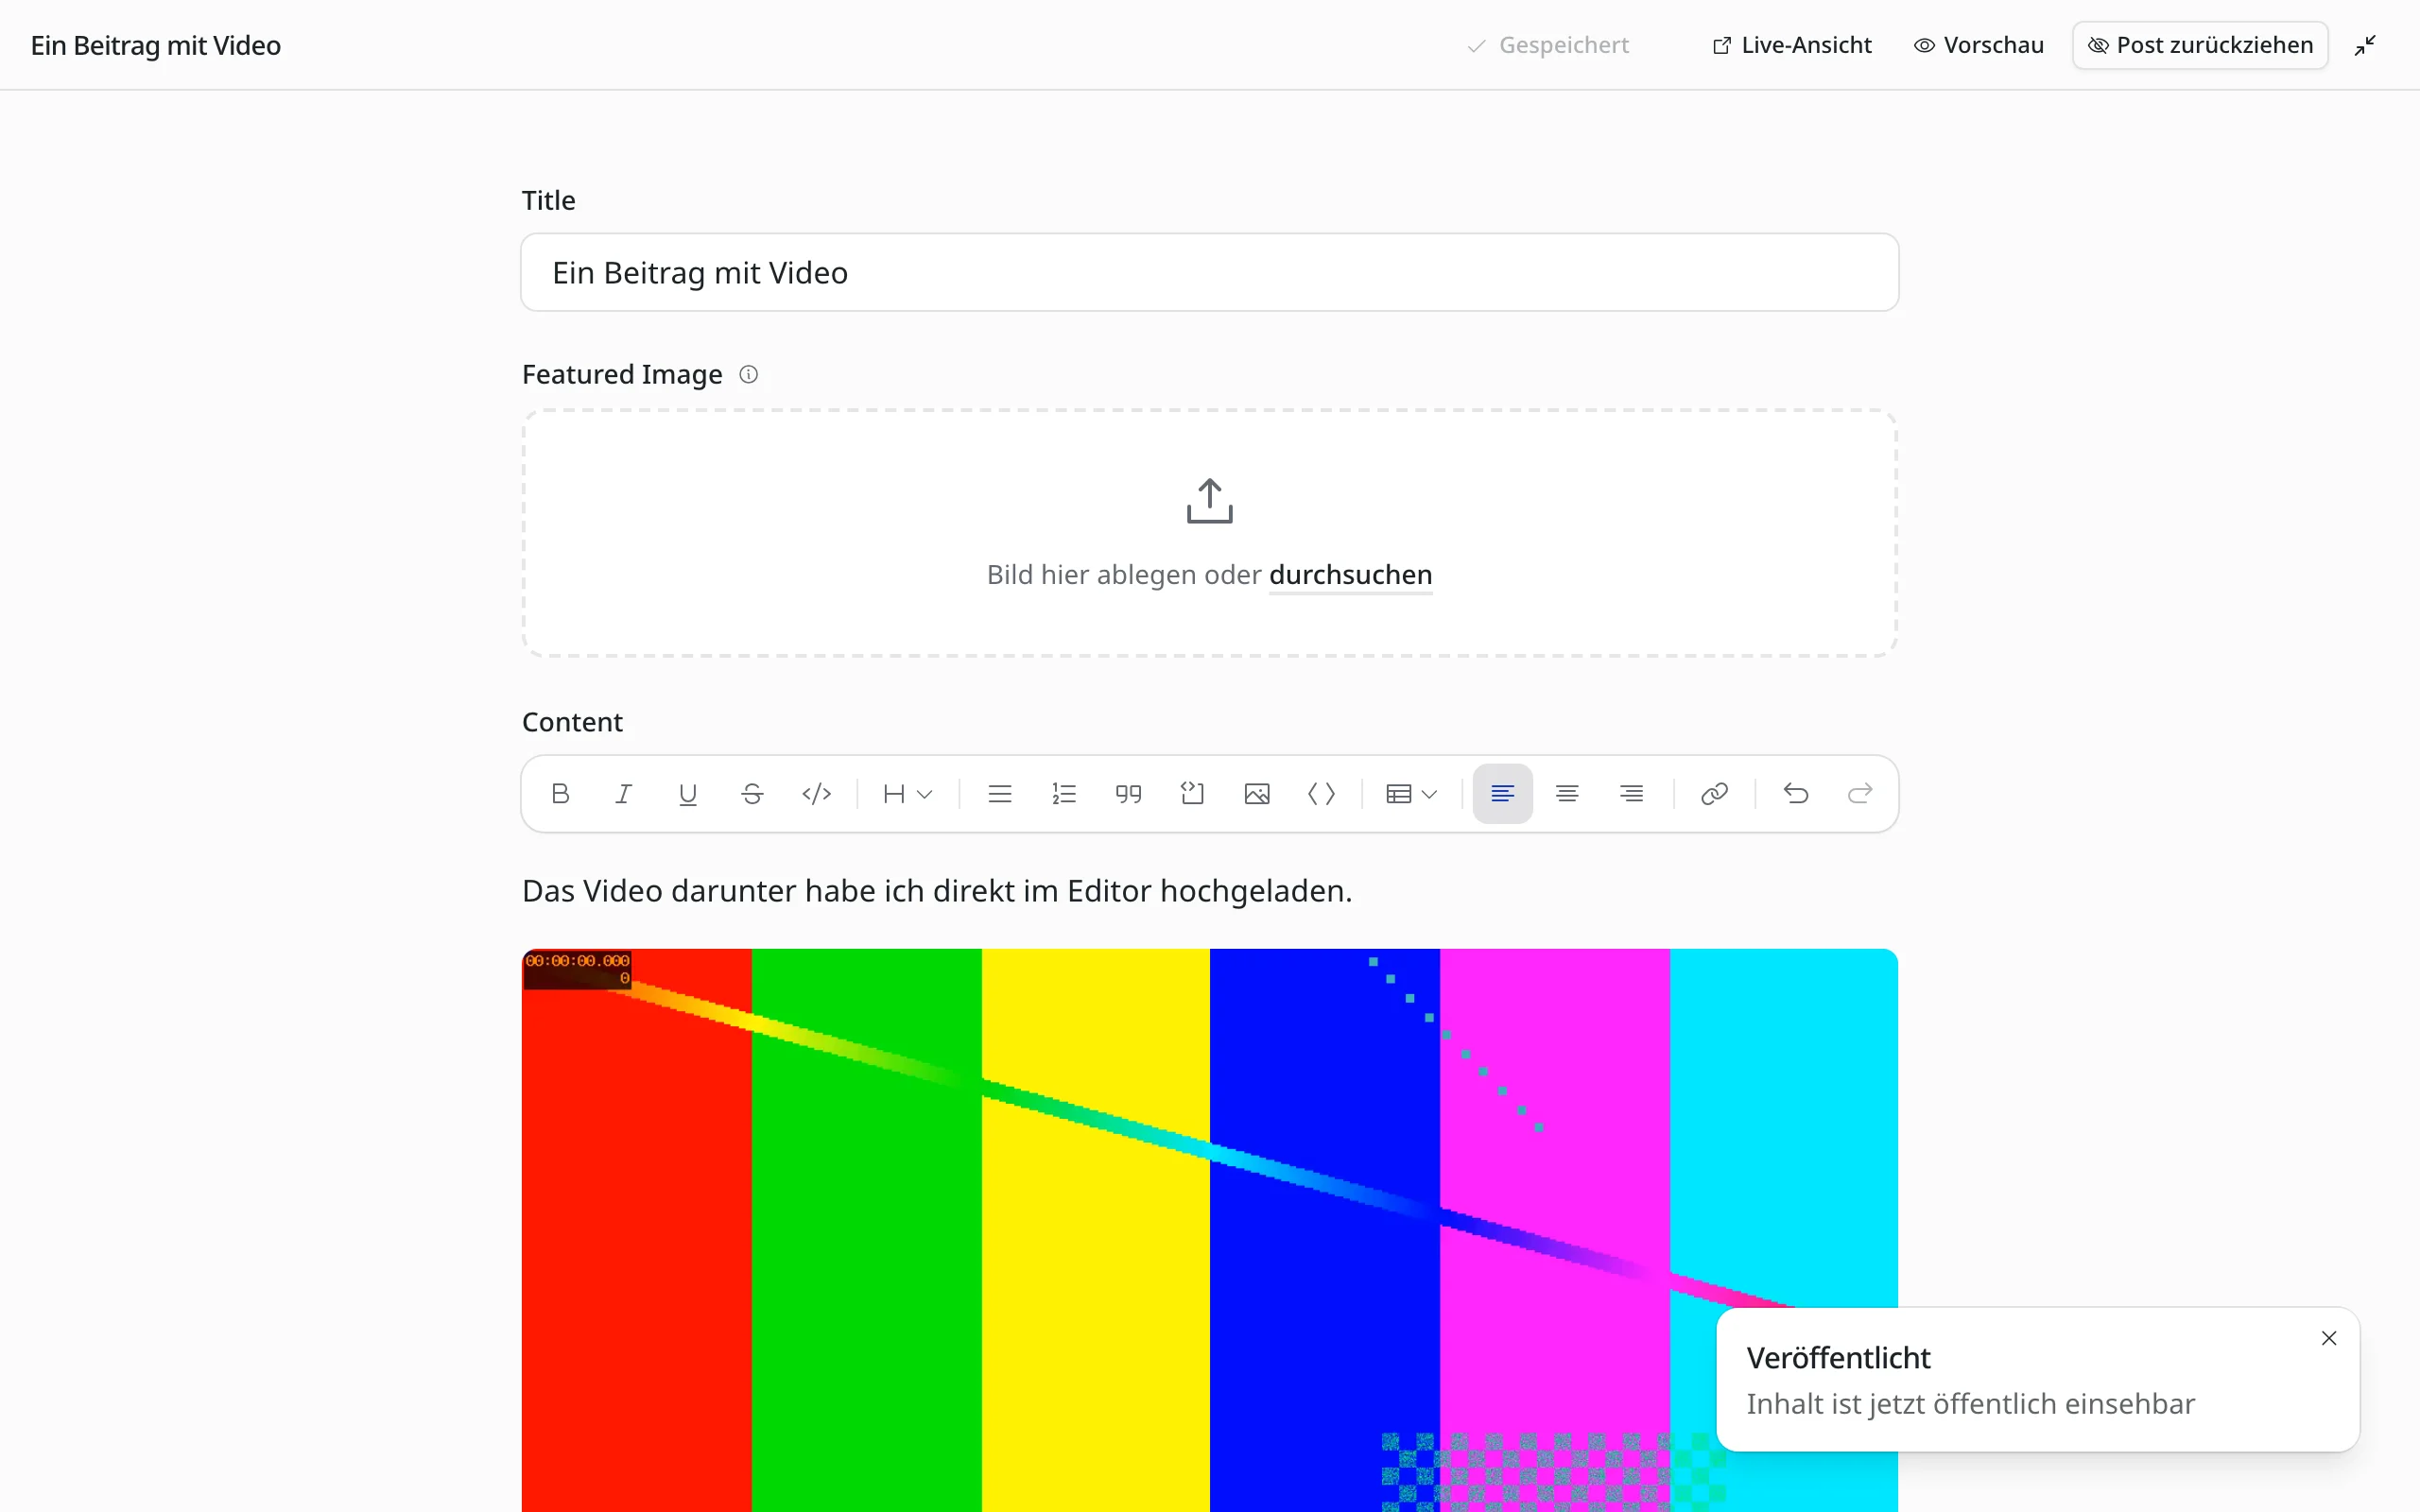Align text to the left
The width and height of the screenshot is (2420, 1512).
(x=1502, y=793)
